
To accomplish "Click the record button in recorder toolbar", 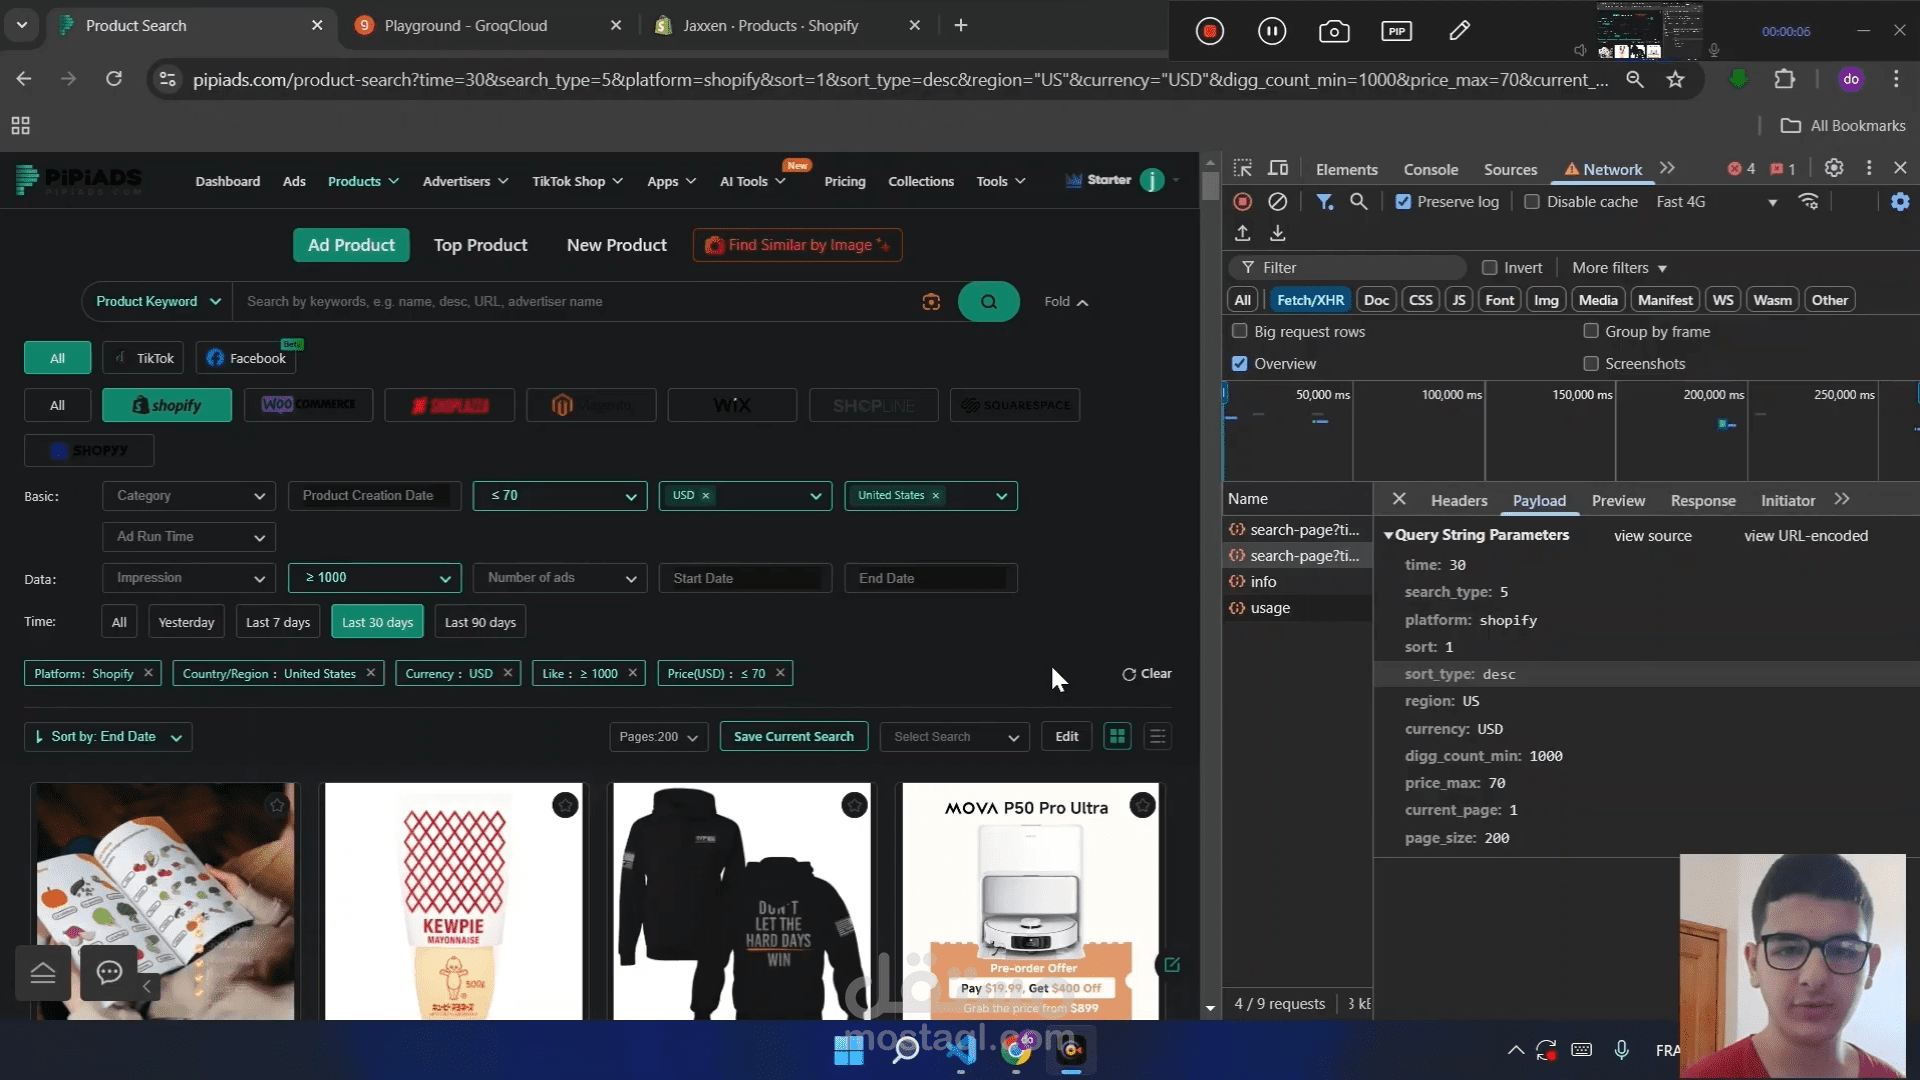I will [x=1210, y=31].
